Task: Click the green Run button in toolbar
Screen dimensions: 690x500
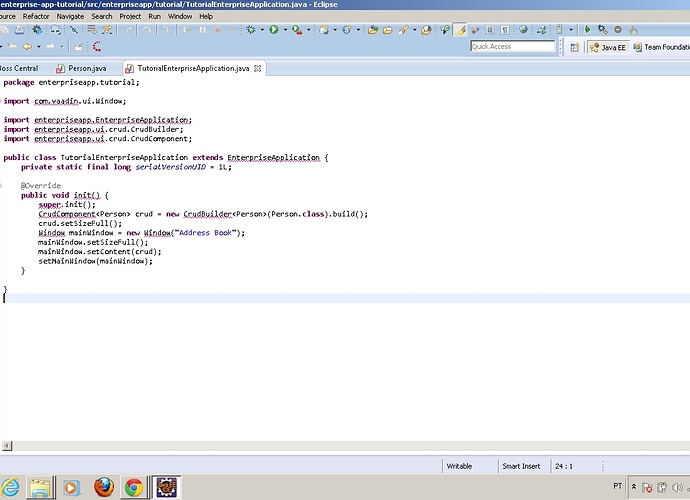Action: pyautogui.click(x=273, y=30)
